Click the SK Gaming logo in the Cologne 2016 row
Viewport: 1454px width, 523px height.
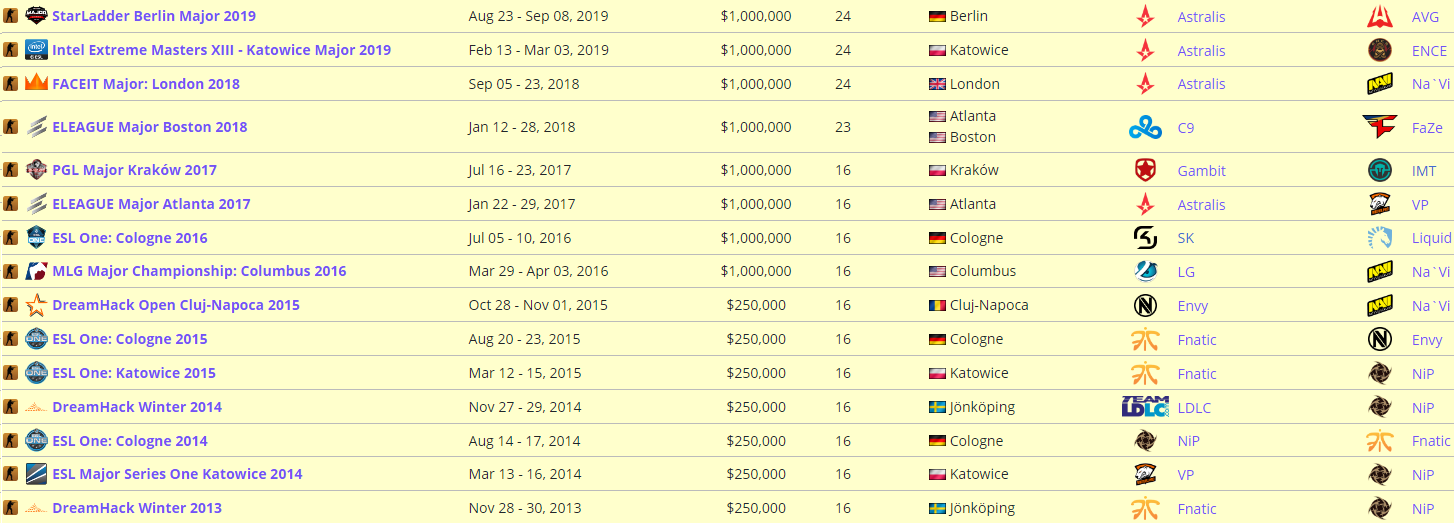coord(1145,238)
